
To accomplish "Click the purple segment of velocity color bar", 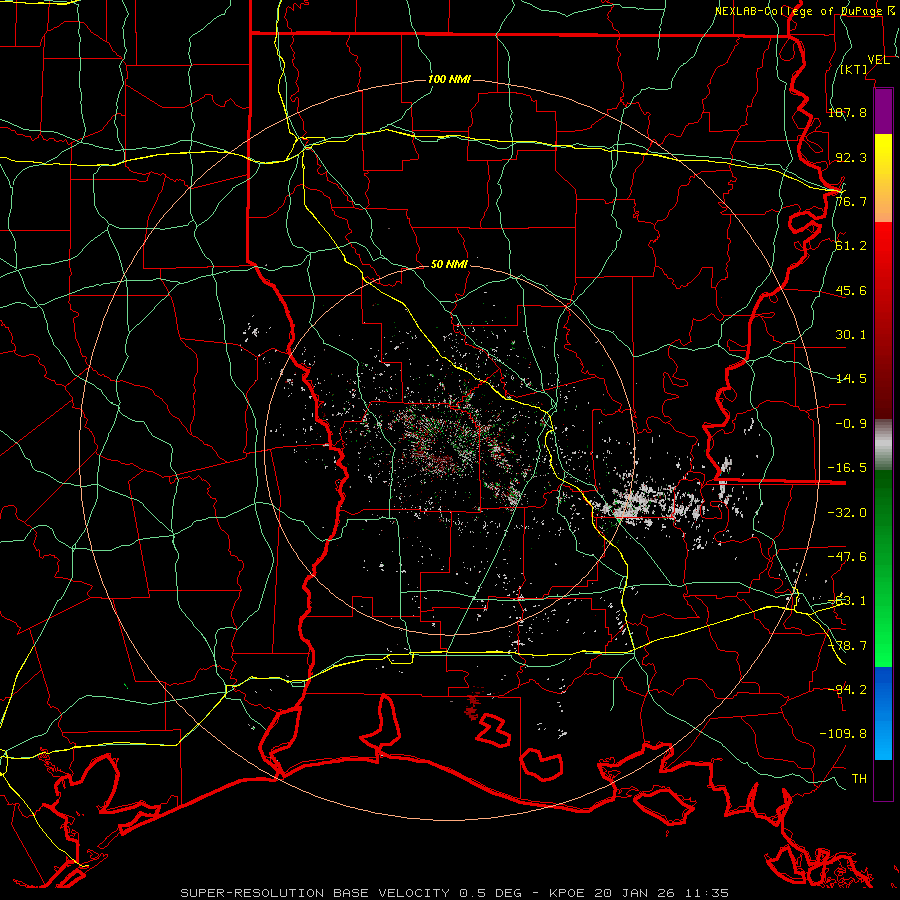I will pos(883,111).
